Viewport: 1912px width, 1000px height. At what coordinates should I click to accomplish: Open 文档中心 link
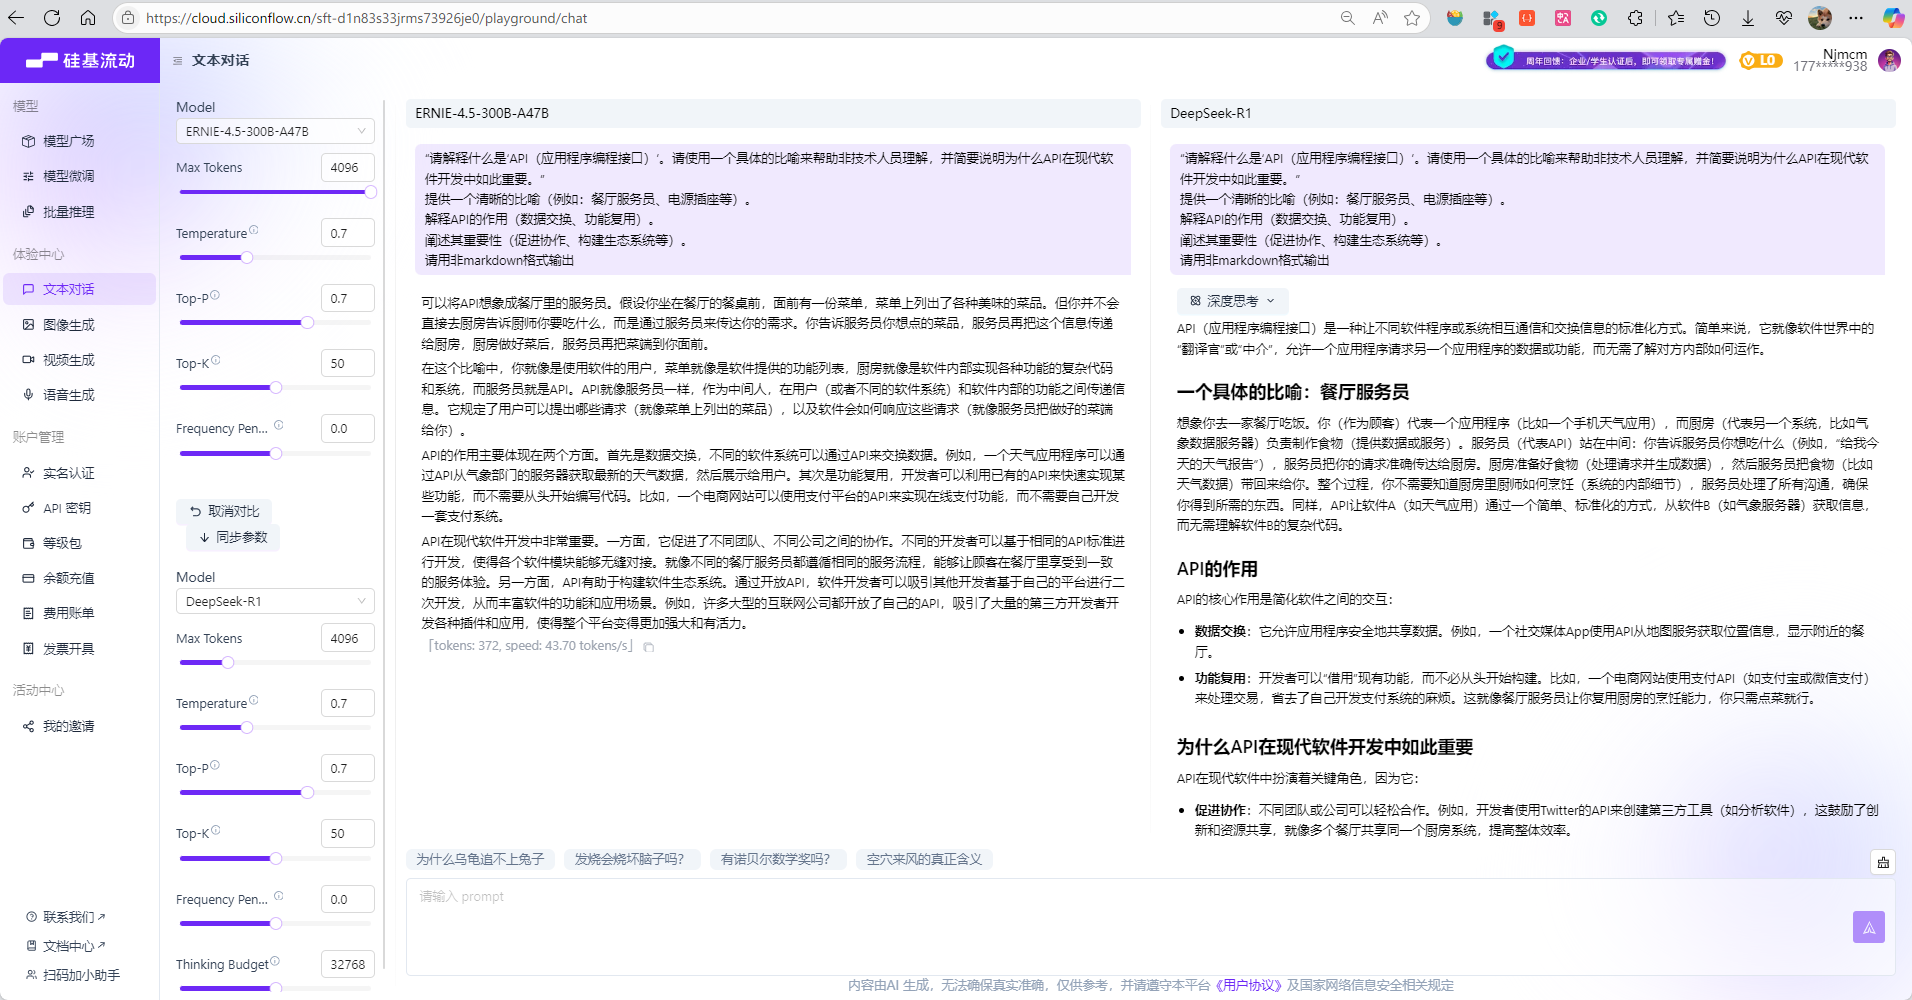pos(66,946)
